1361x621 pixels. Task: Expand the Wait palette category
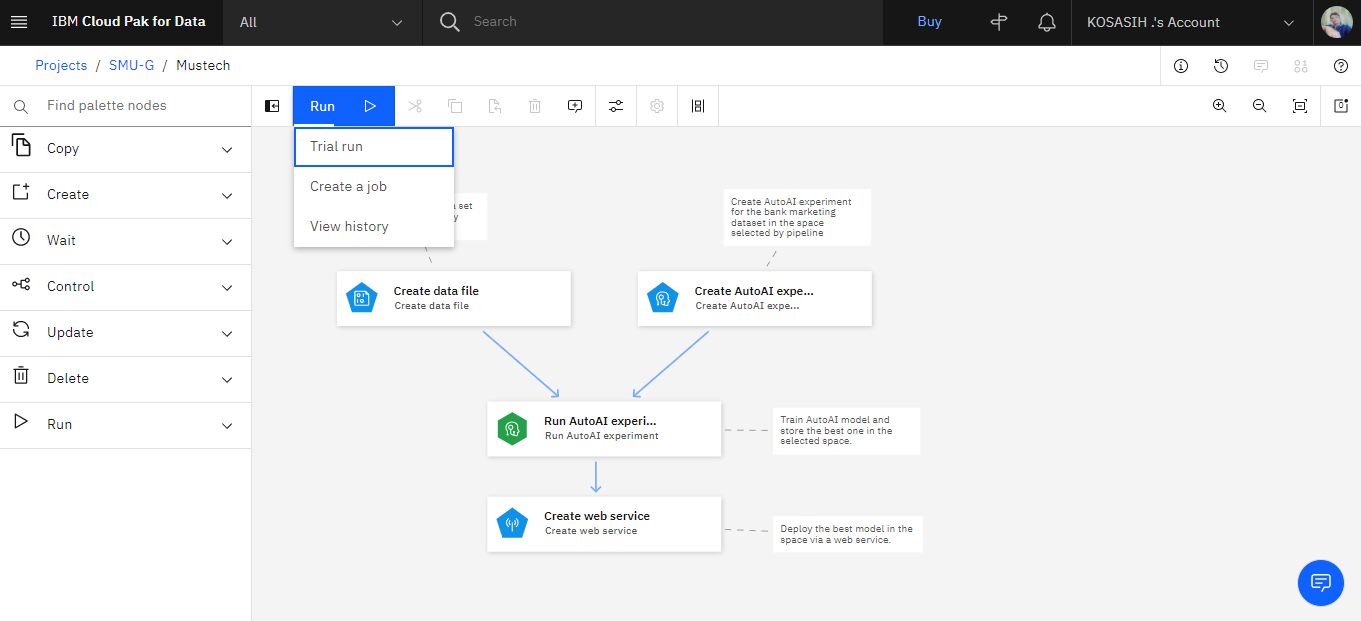point(125,241)
